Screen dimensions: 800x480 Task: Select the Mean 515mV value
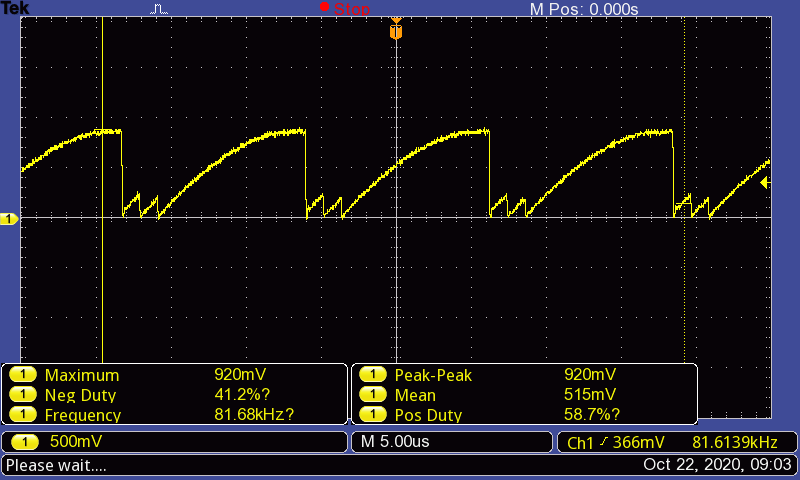tap(590, 394)
